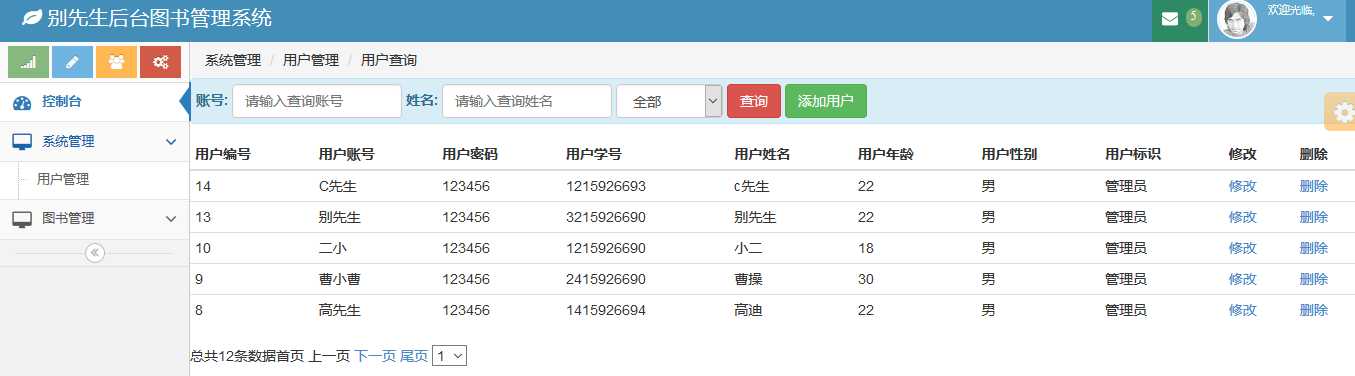
Task: Click the 用户查询 breadcrumb
Action: (389, 60)
